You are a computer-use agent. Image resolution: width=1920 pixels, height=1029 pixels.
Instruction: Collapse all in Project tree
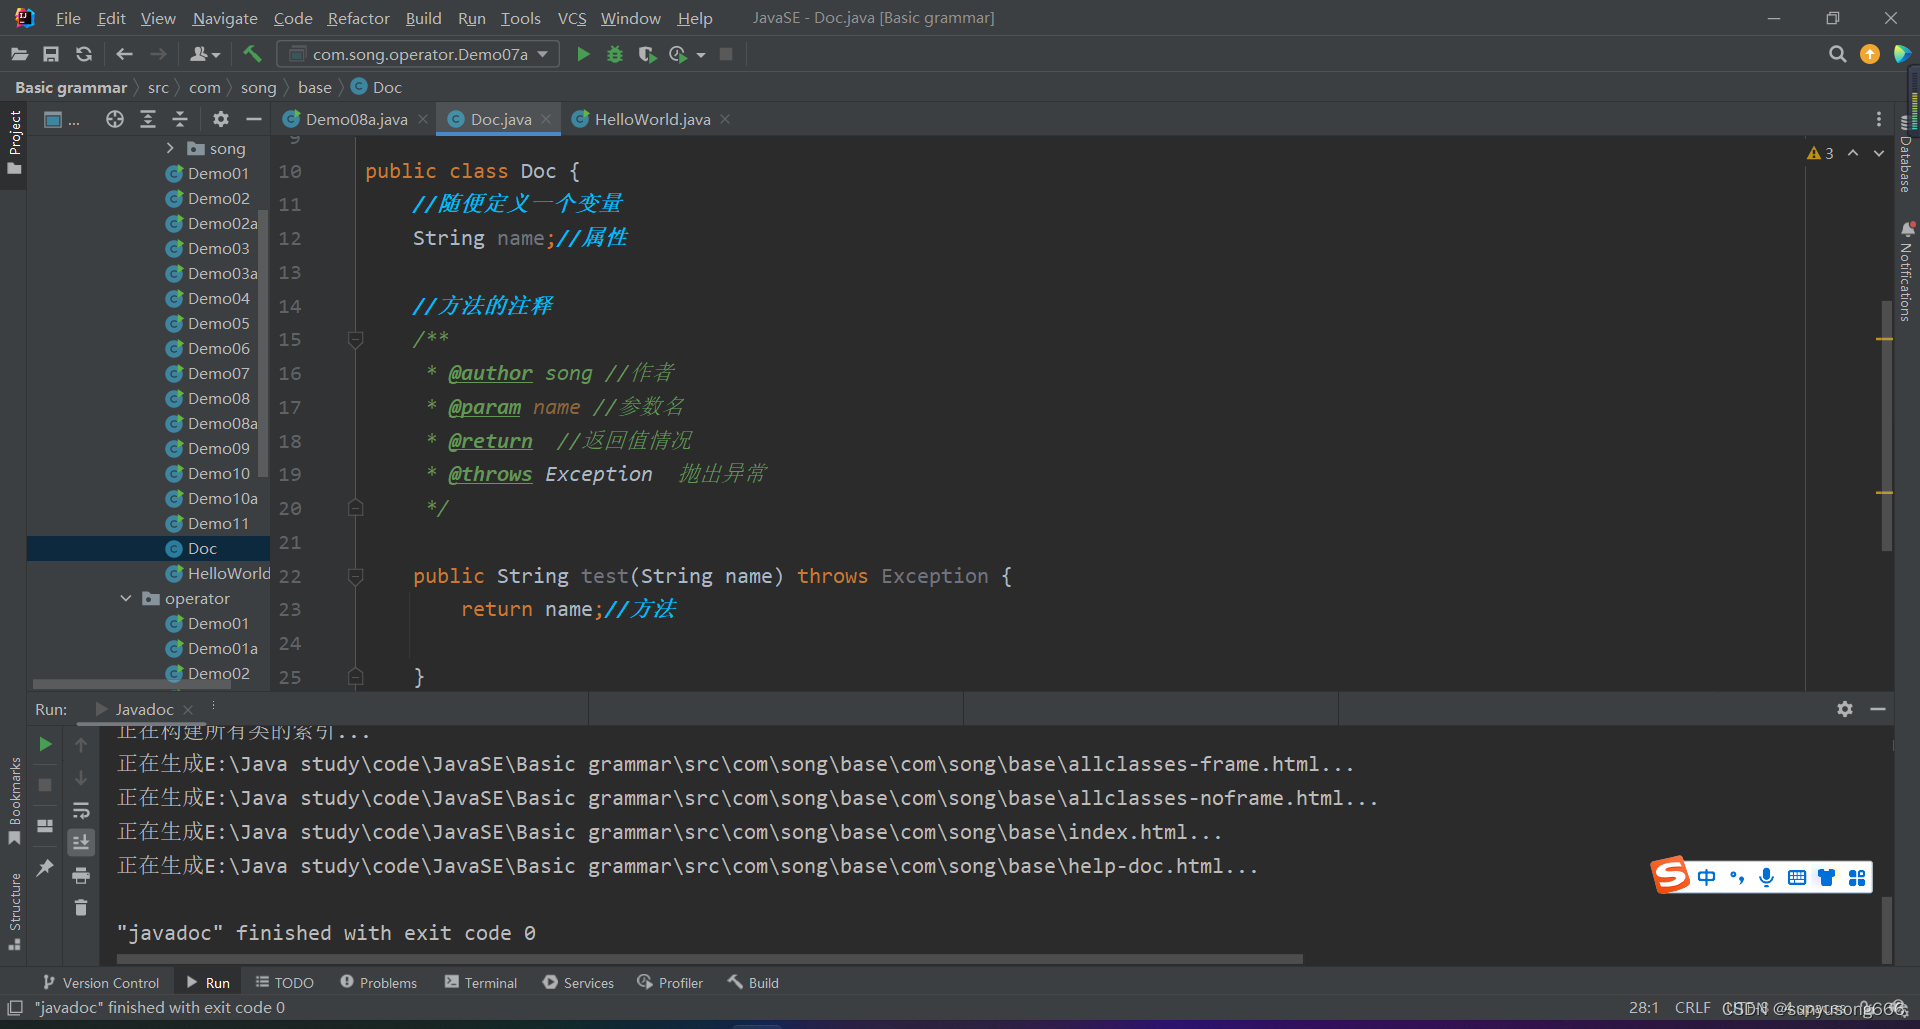(x=180, y=119)
